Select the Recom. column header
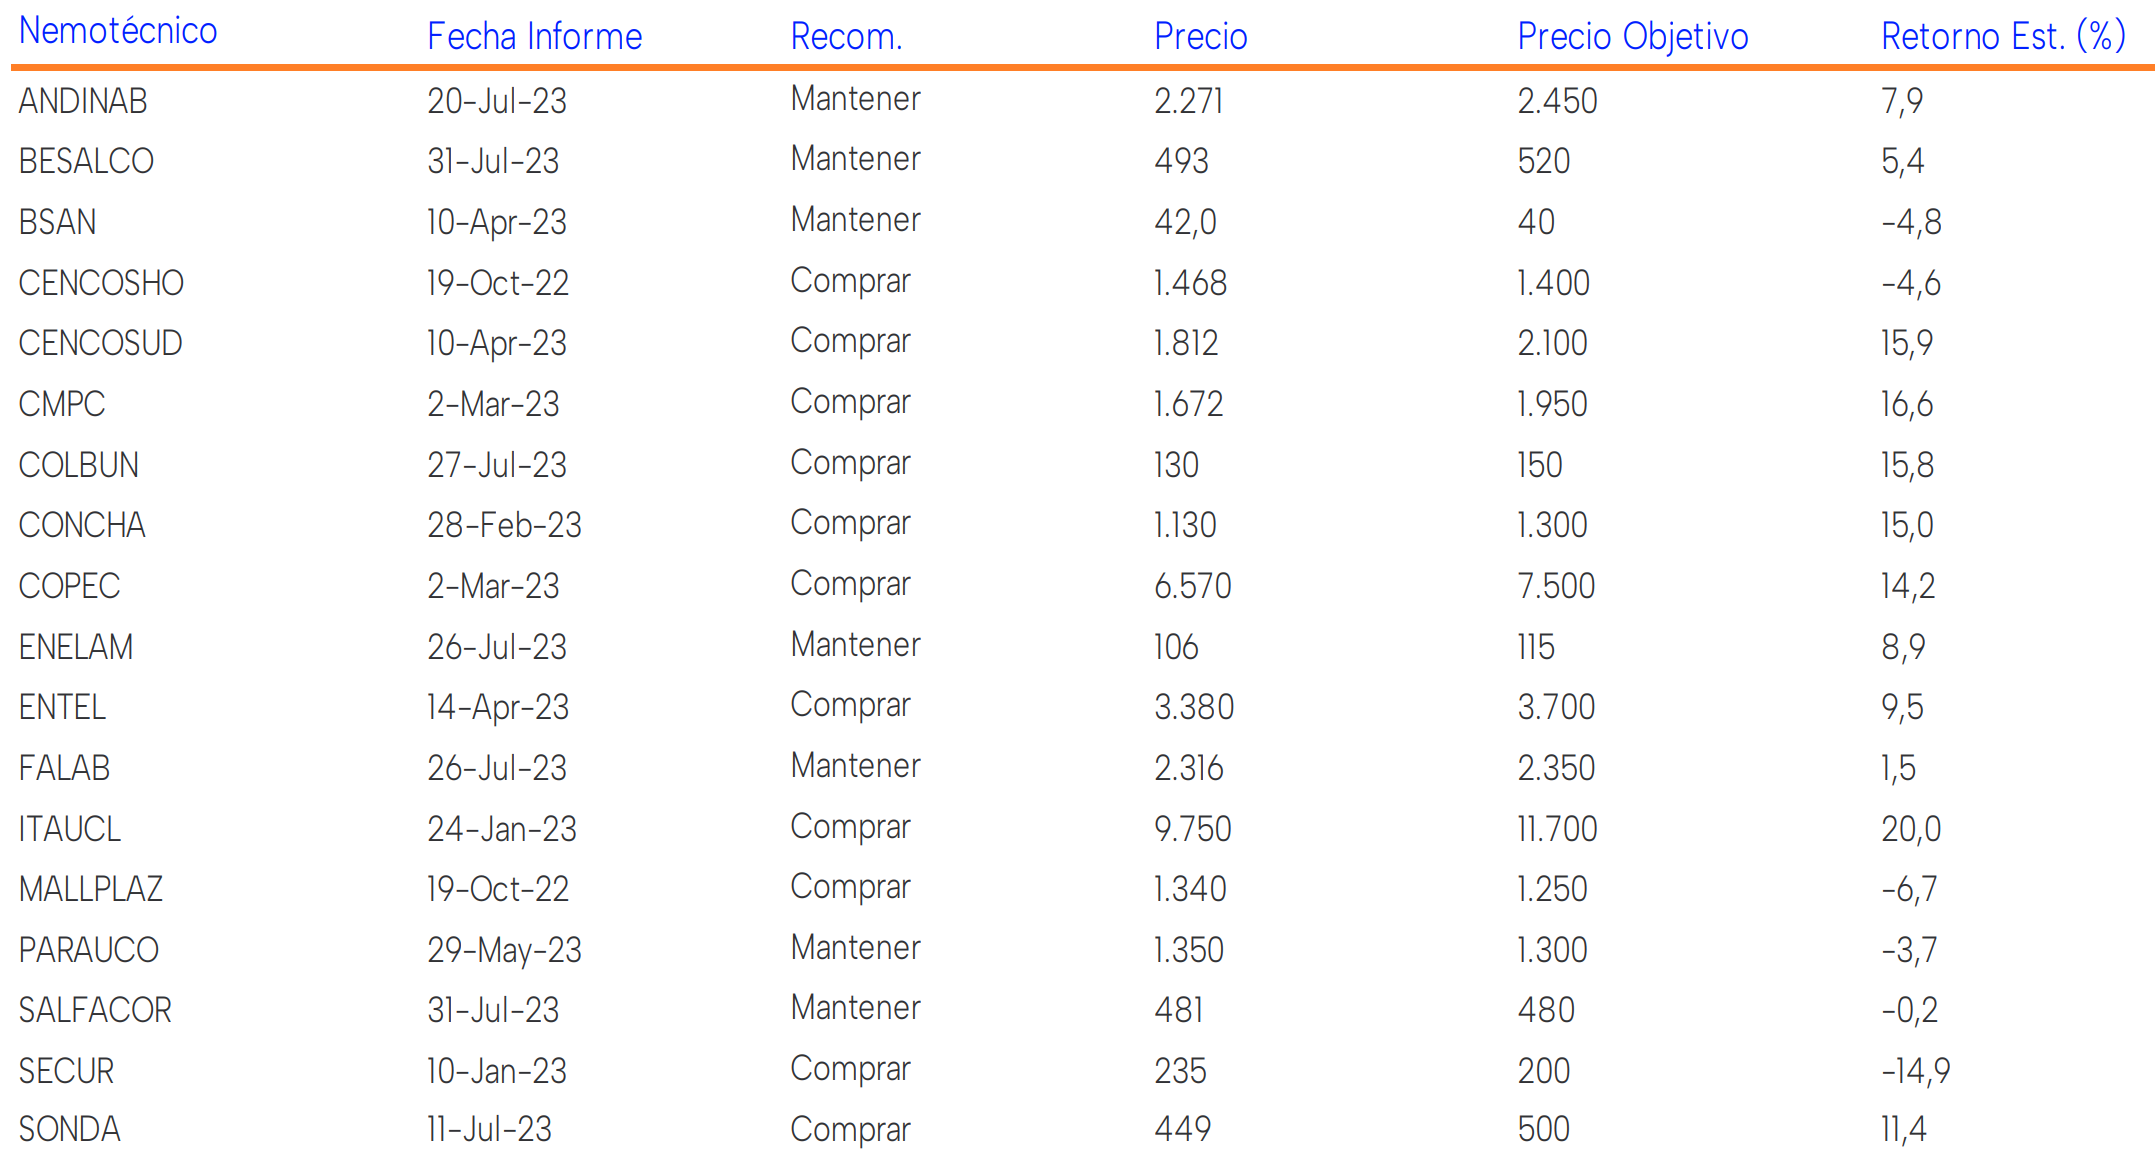 pos(846,37)
